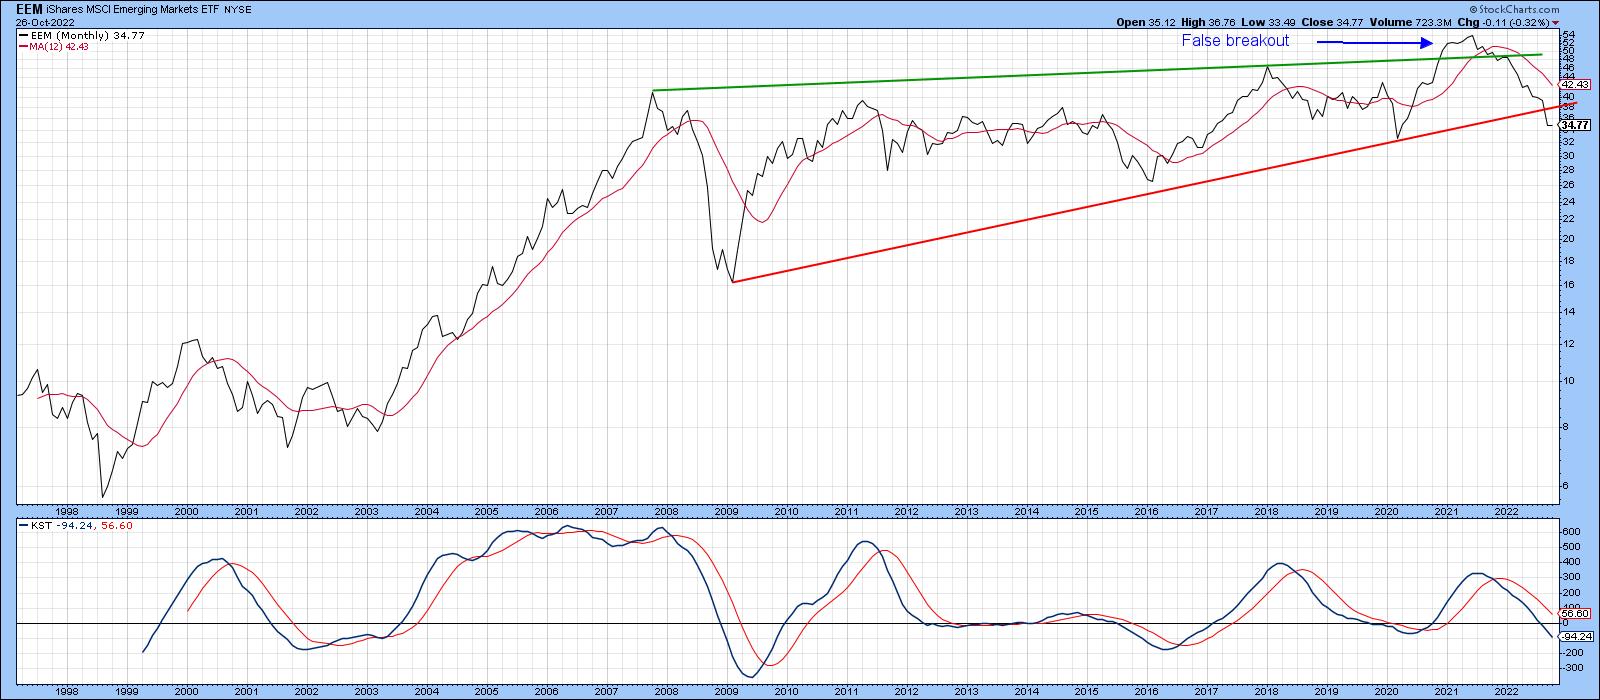The height and width of the screenshot is (700, 1600).
Task: Click the 2020 label on the bottom time axis
Action: (1386, 690)
